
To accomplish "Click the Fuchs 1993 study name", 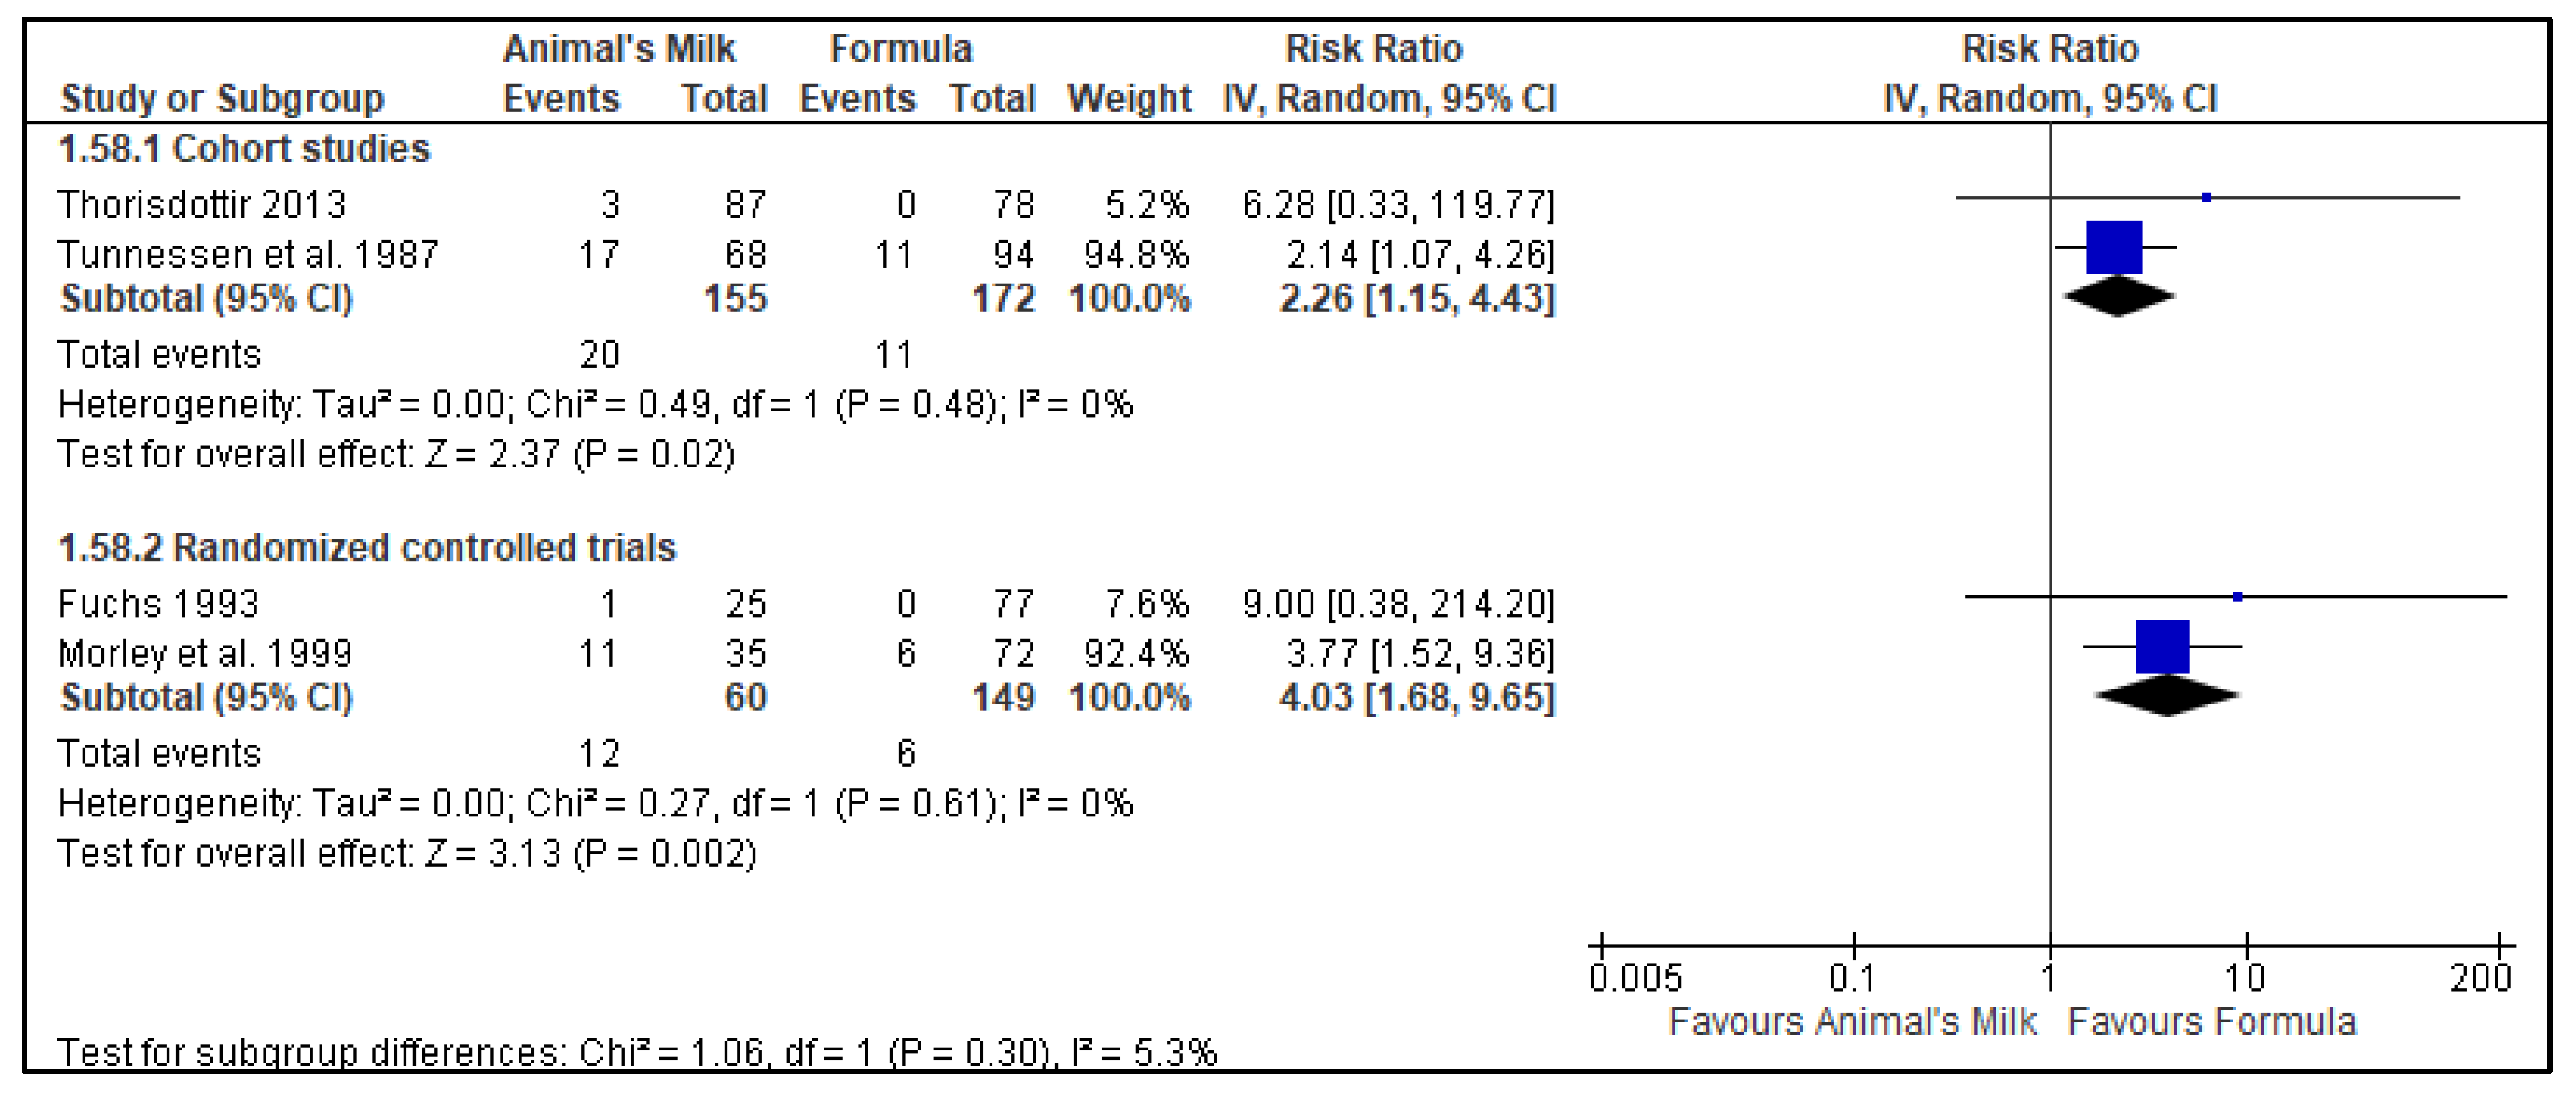I will coord(158,604).
